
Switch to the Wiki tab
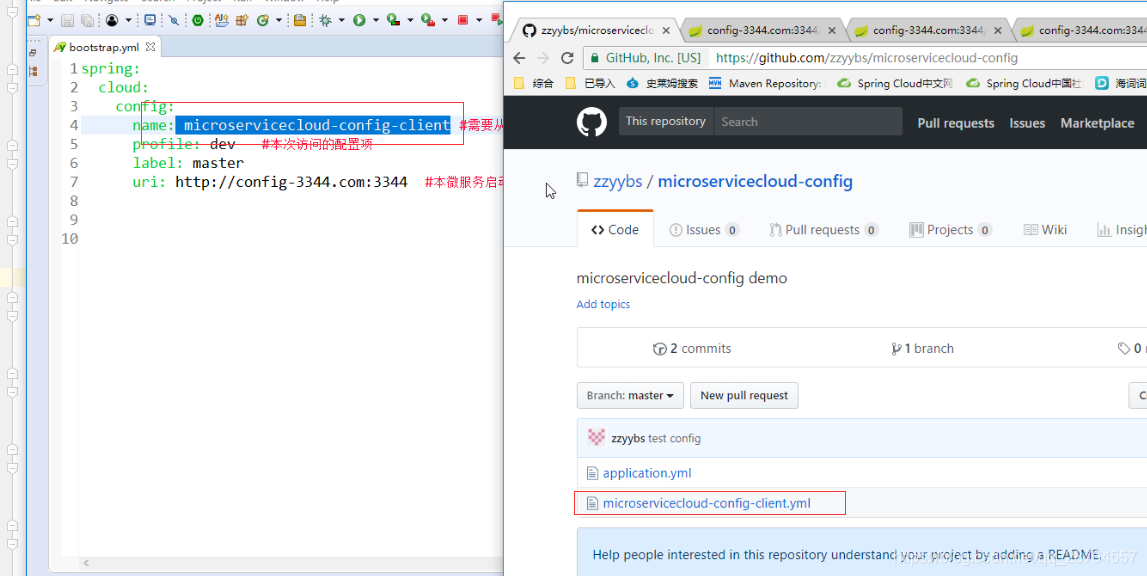coord(1045,230)
